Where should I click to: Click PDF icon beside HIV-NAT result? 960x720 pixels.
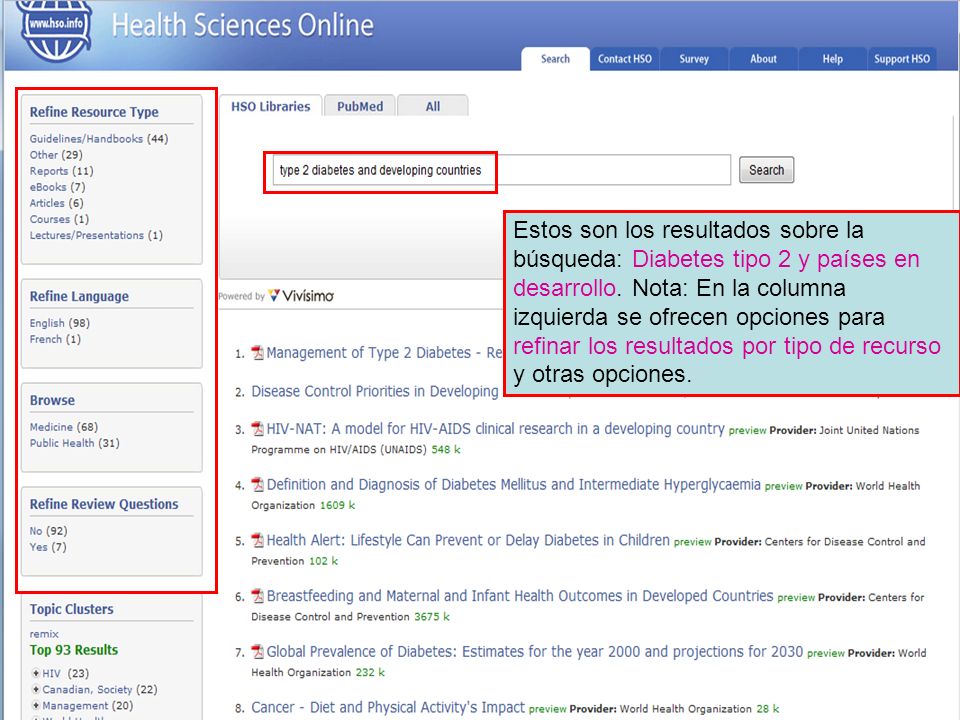tap(258, 429)
